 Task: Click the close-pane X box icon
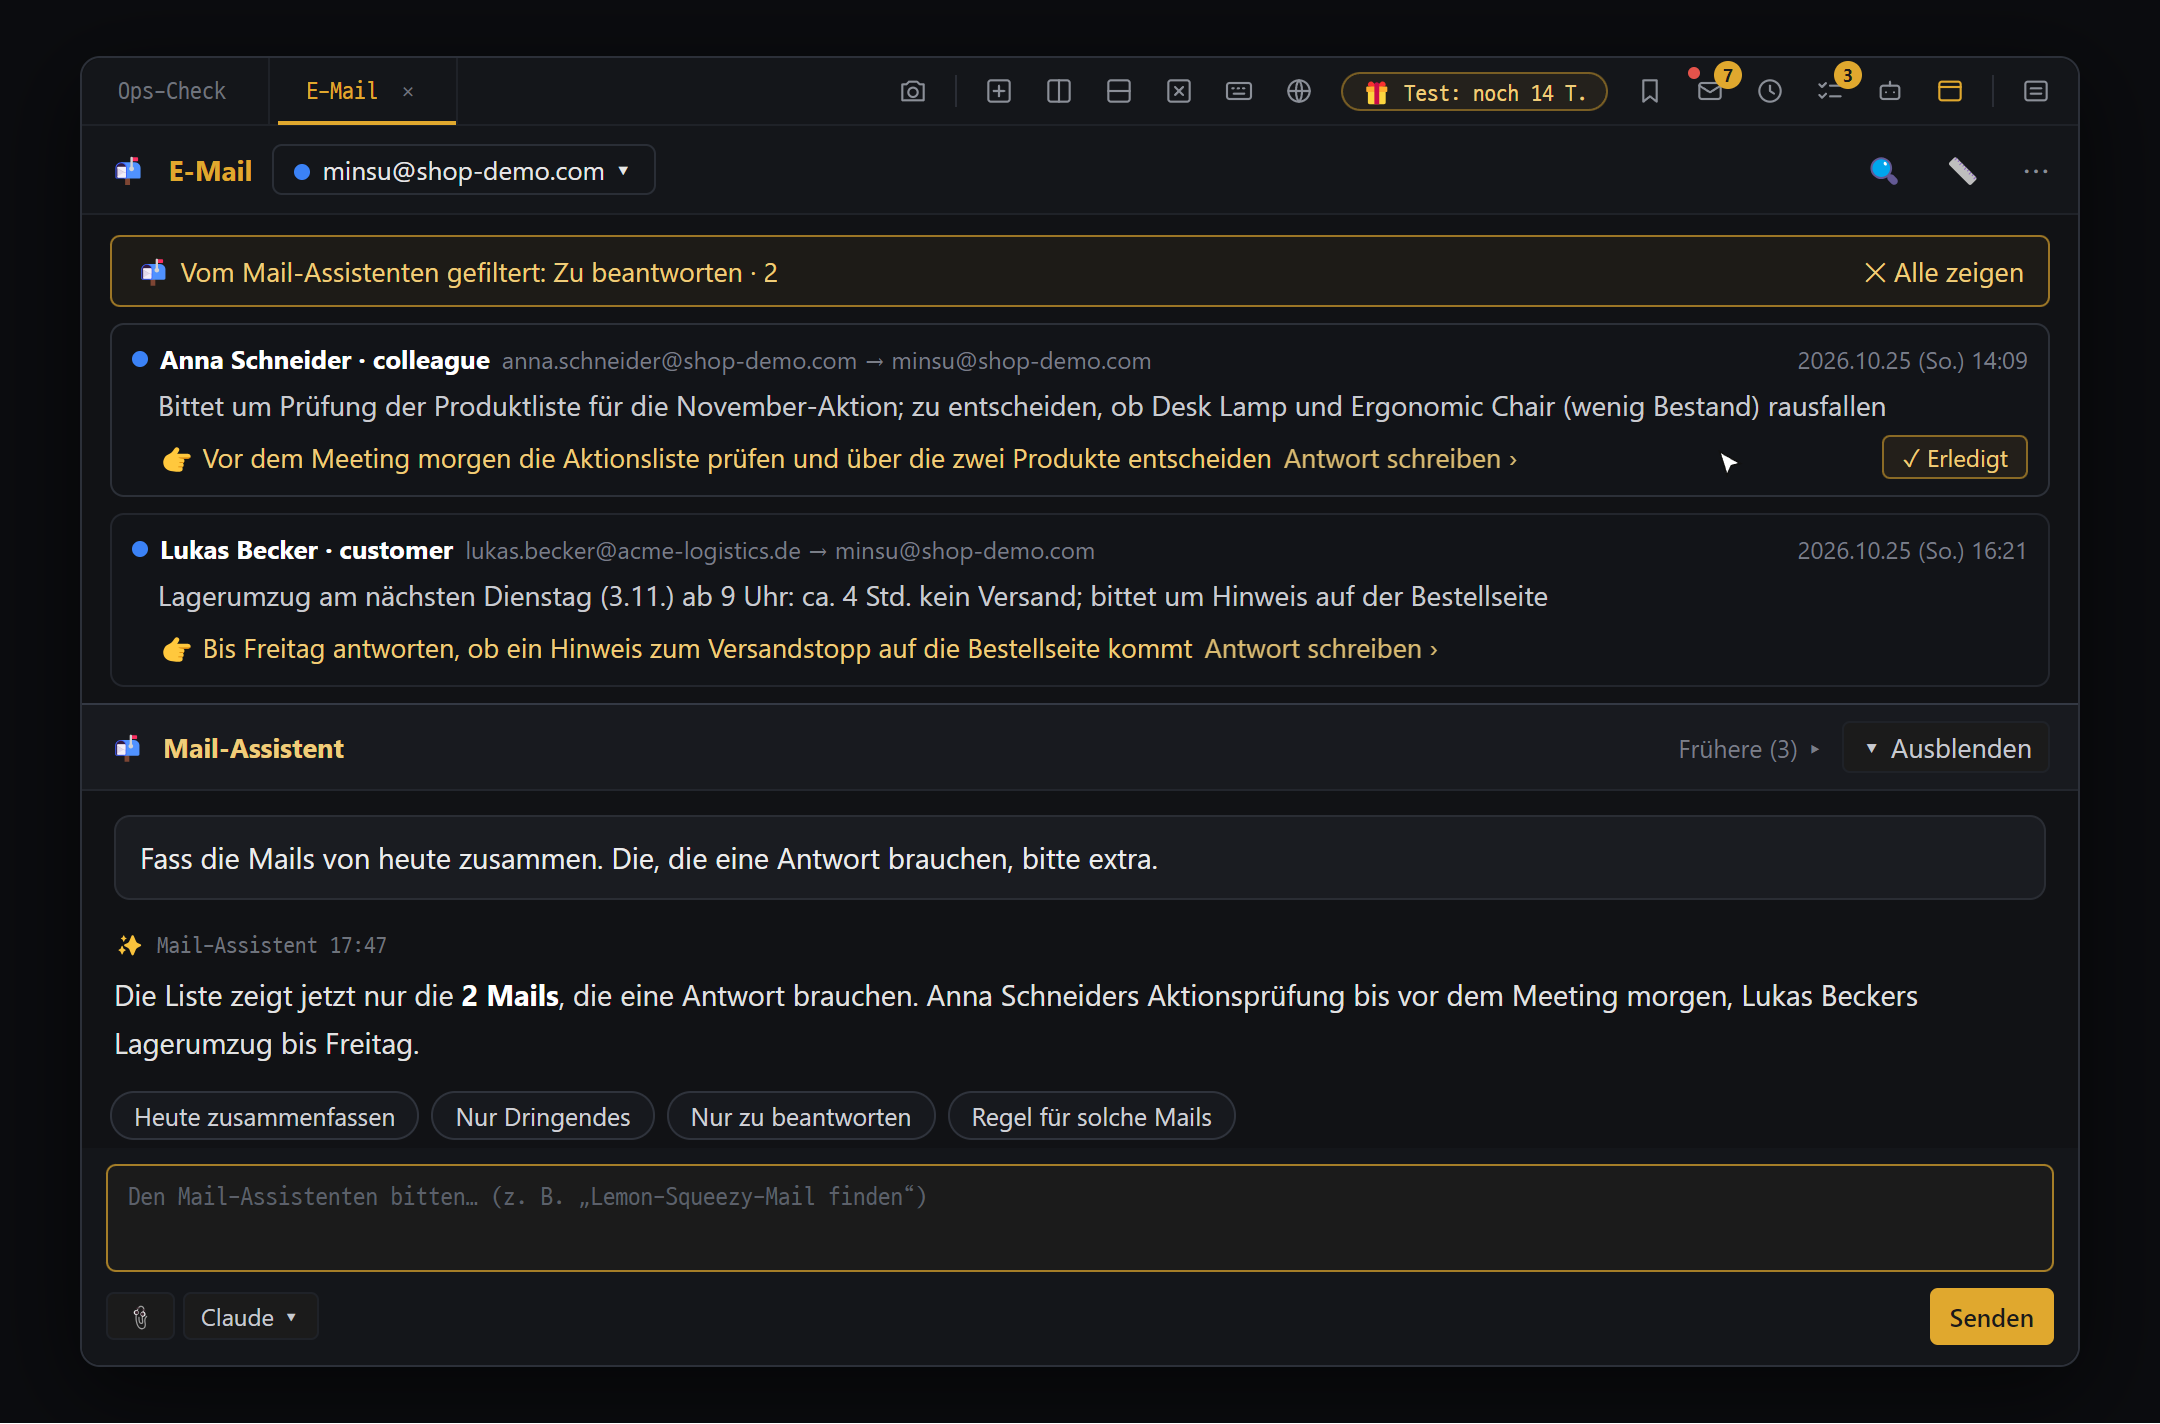[1178, 92]
